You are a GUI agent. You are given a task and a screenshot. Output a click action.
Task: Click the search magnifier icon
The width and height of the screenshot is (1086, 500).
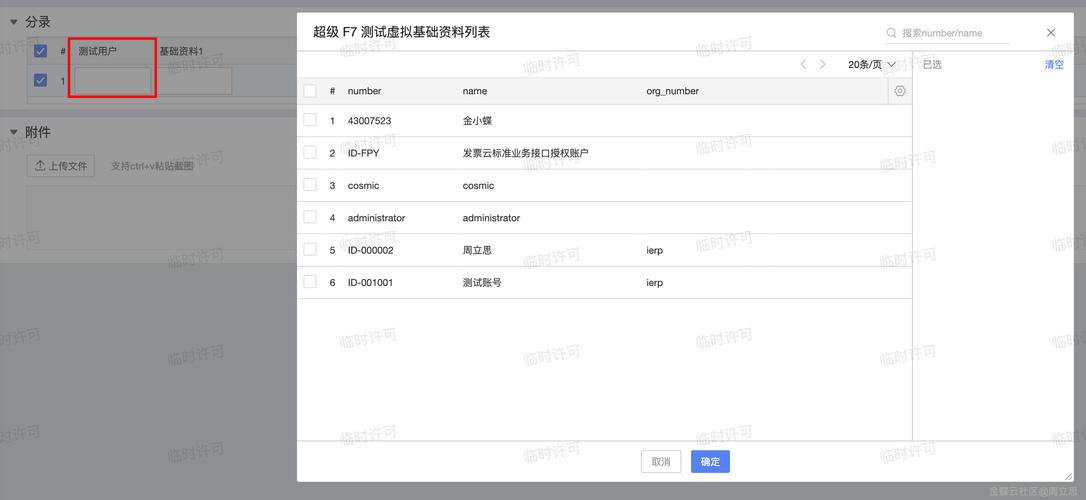click(892, 33)
